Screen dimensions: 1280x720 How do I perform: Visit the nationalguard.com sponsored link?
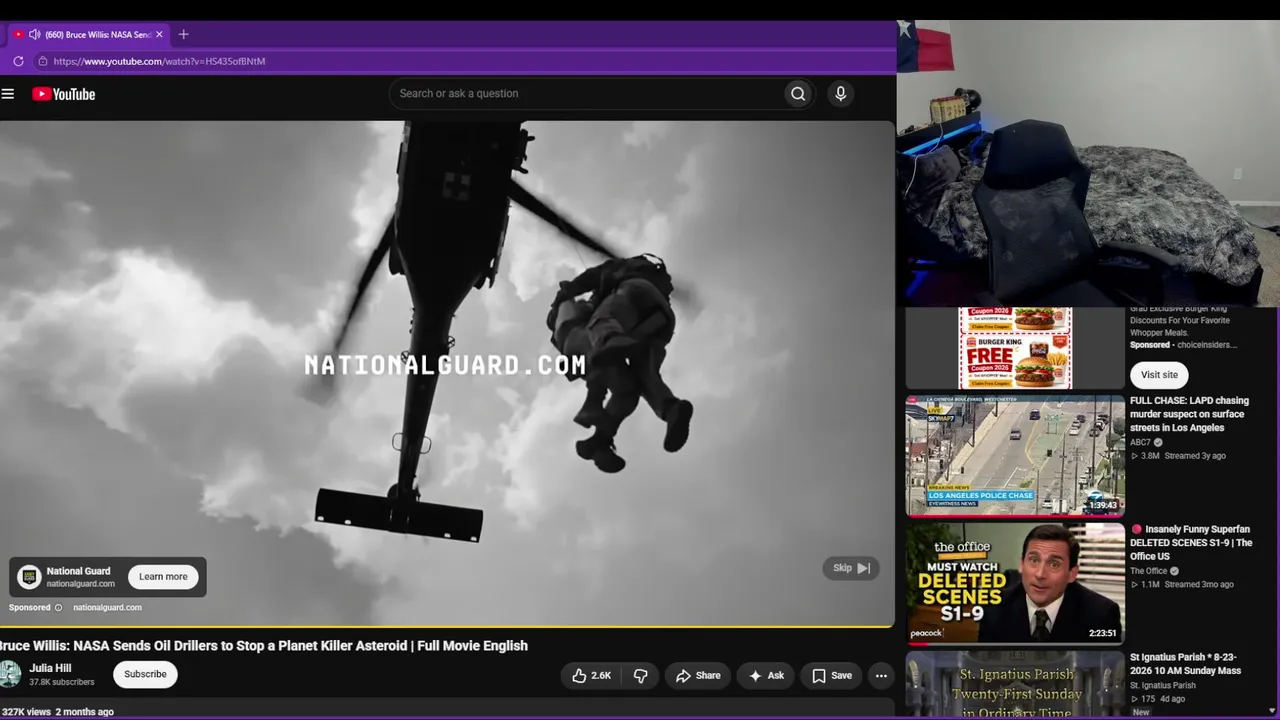click(107, 608)
